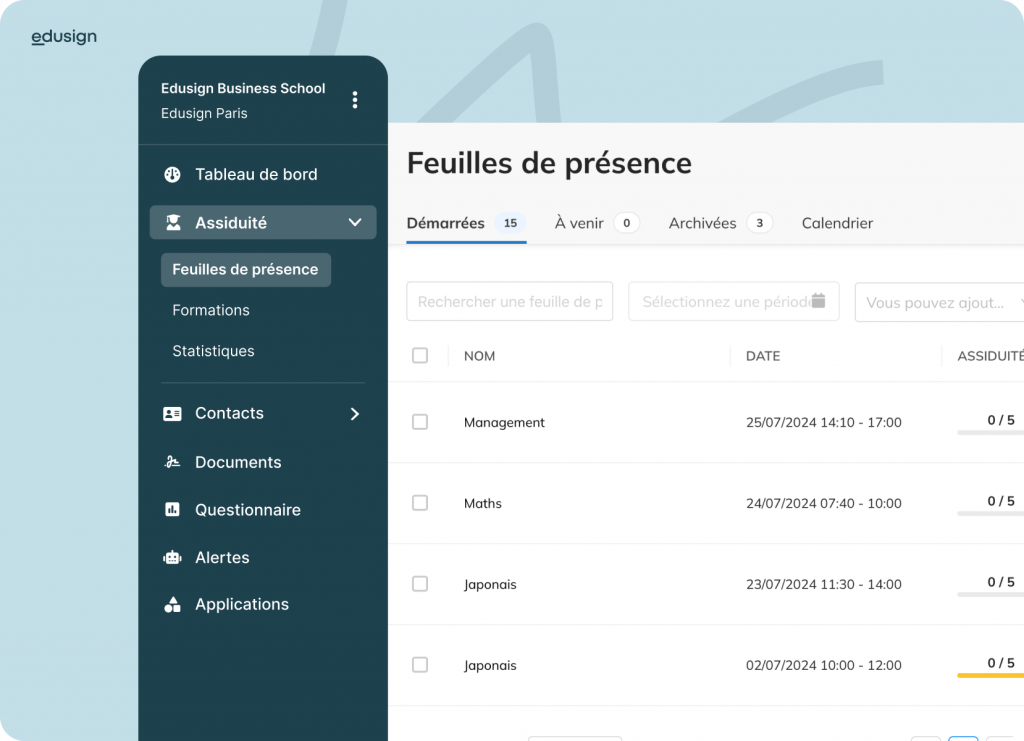This screenshot has width=1024, height=741.
Task: Switch to the Calendrier tab
Action: (x=837, y=223)
